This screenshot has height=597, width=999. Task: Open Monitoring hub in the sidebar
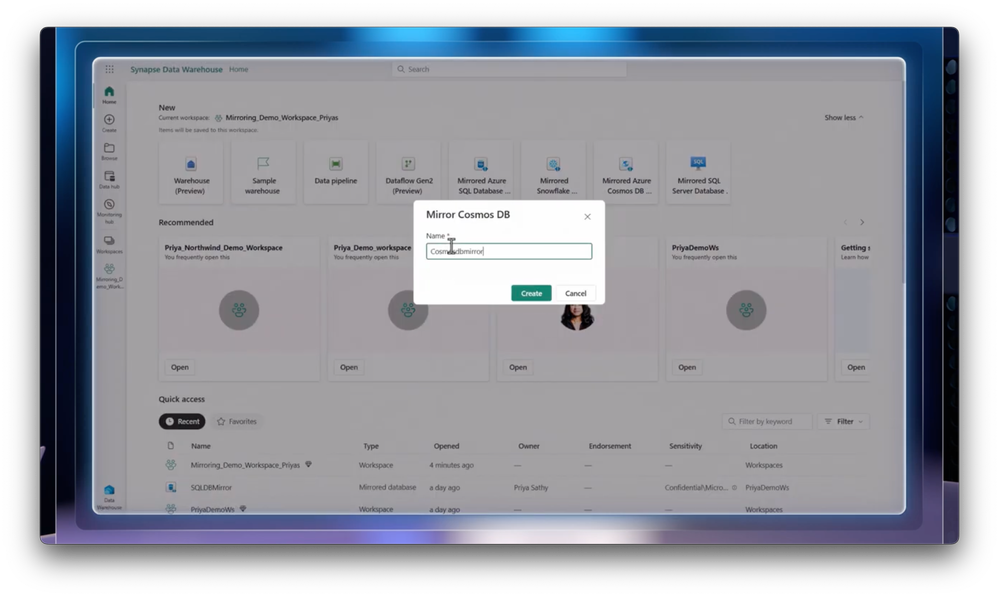(x=110, y=211)
